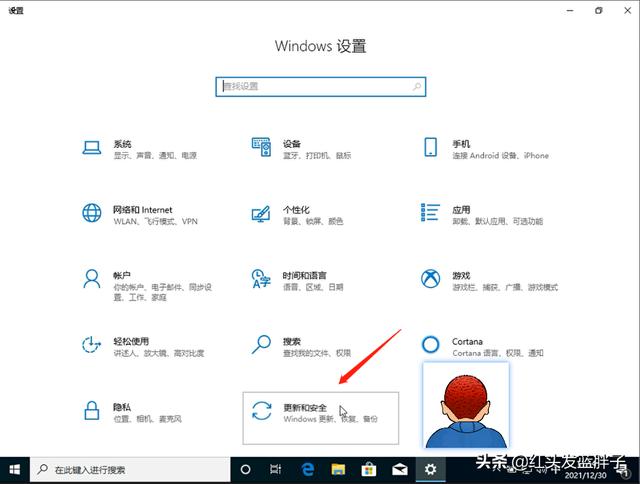The height and width of the screenshot is (484, 640).
Task: Click the 隐私 title text
Action: click(122, 407)
